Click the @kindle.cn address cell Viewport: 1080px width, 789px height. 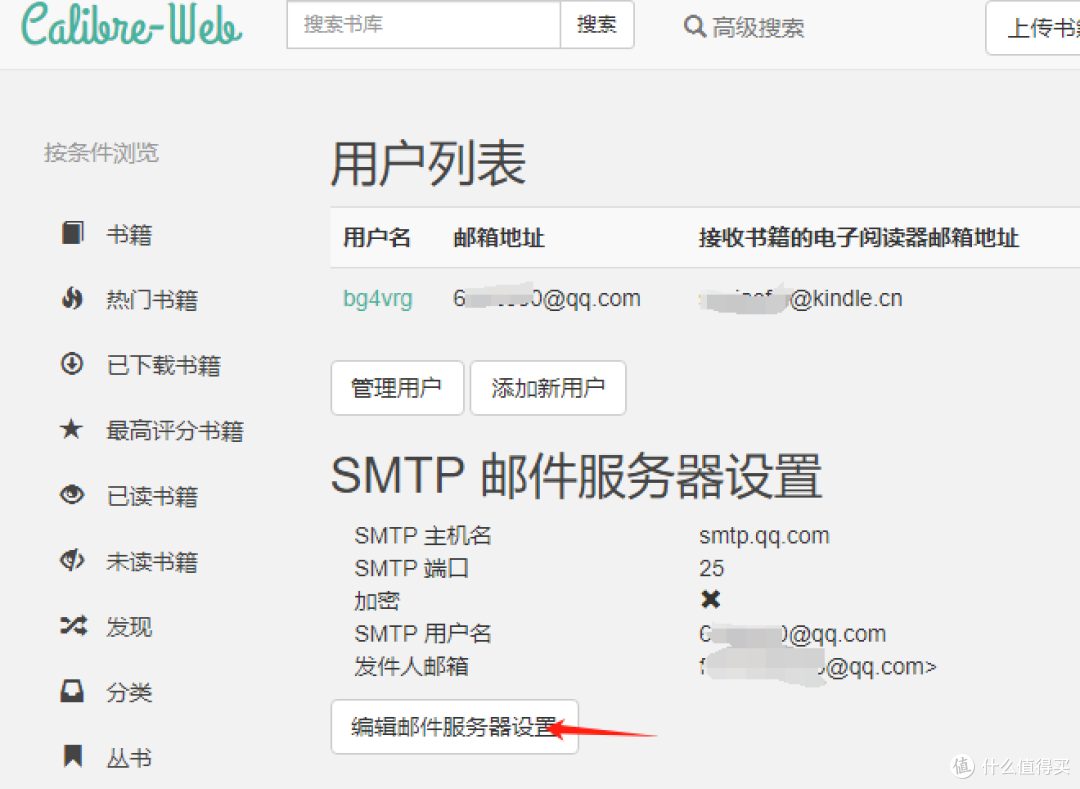[800, 298]
